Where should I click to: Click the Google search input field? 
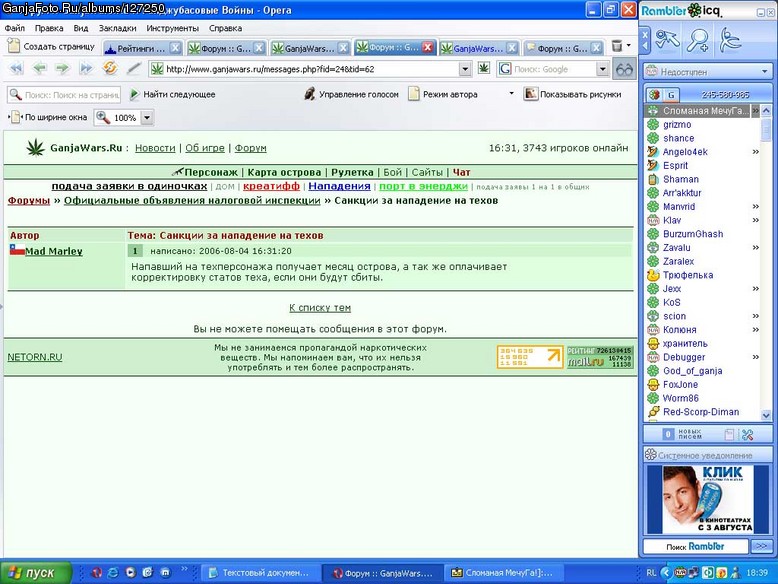(x=553, y=69)
